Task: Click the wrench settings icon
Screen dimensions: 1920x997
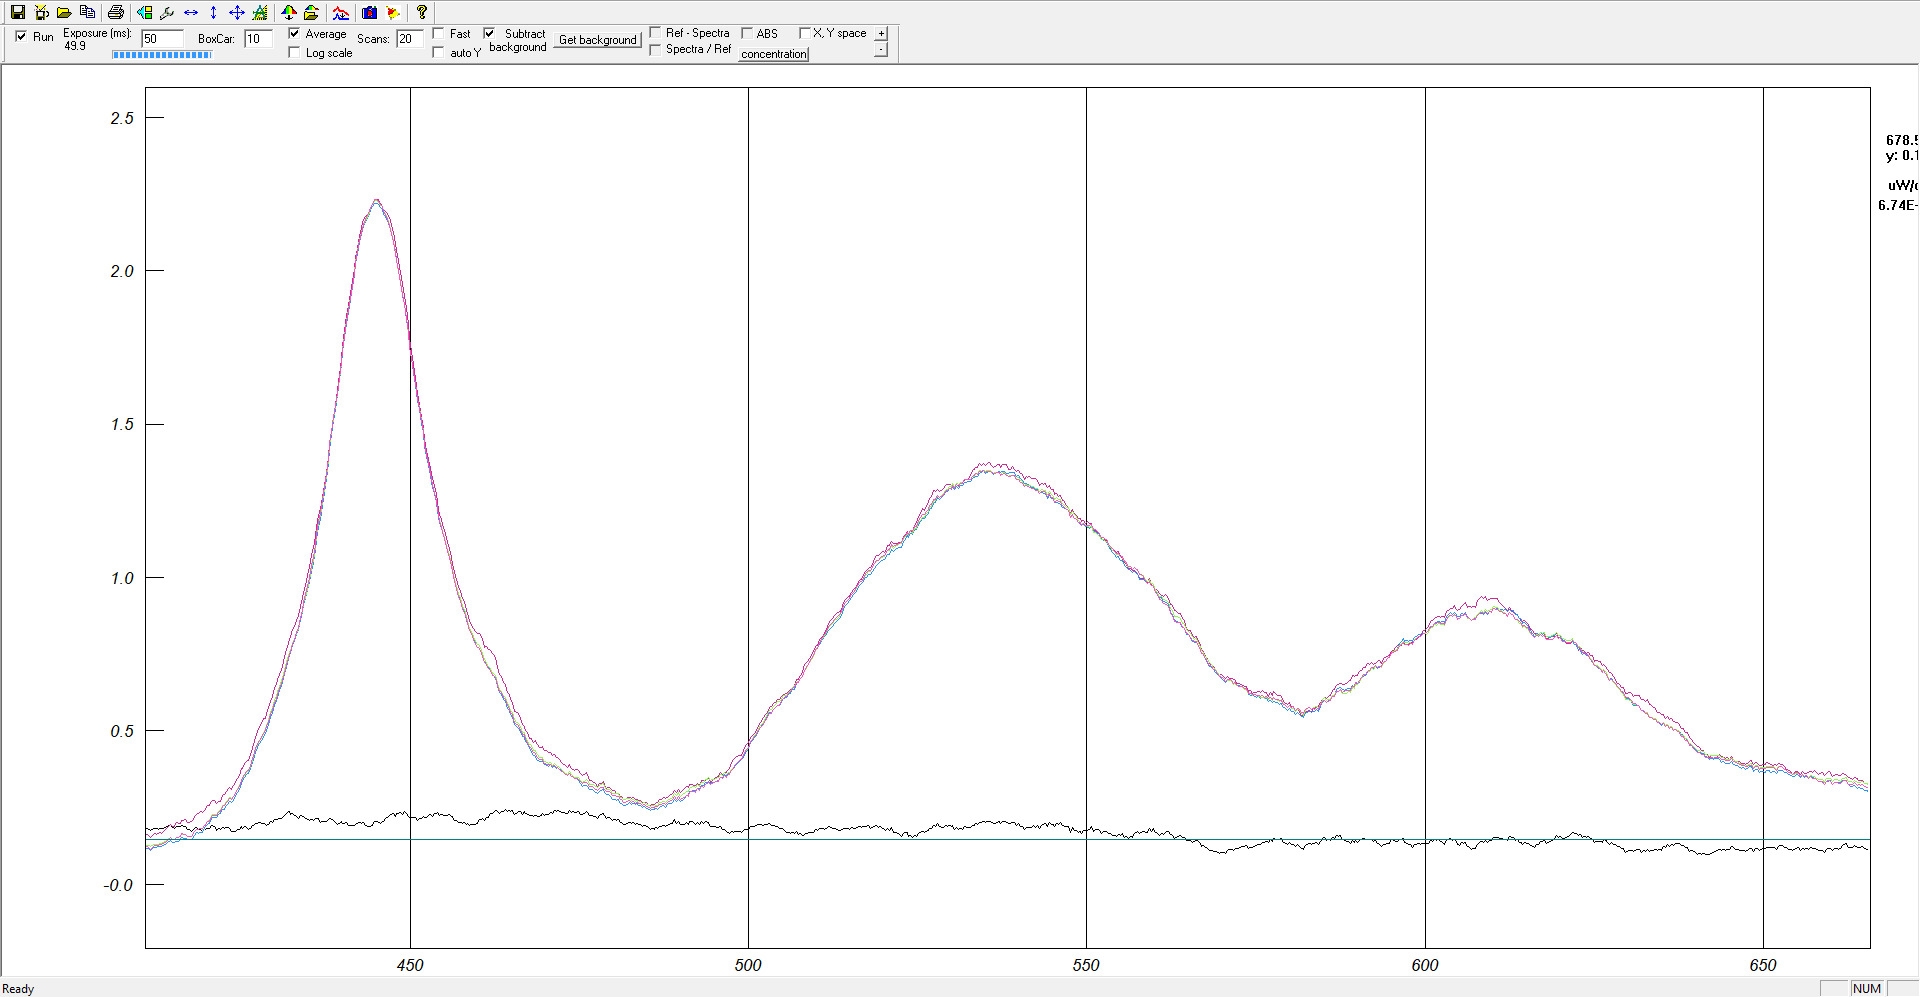Action: pos(167,13)
